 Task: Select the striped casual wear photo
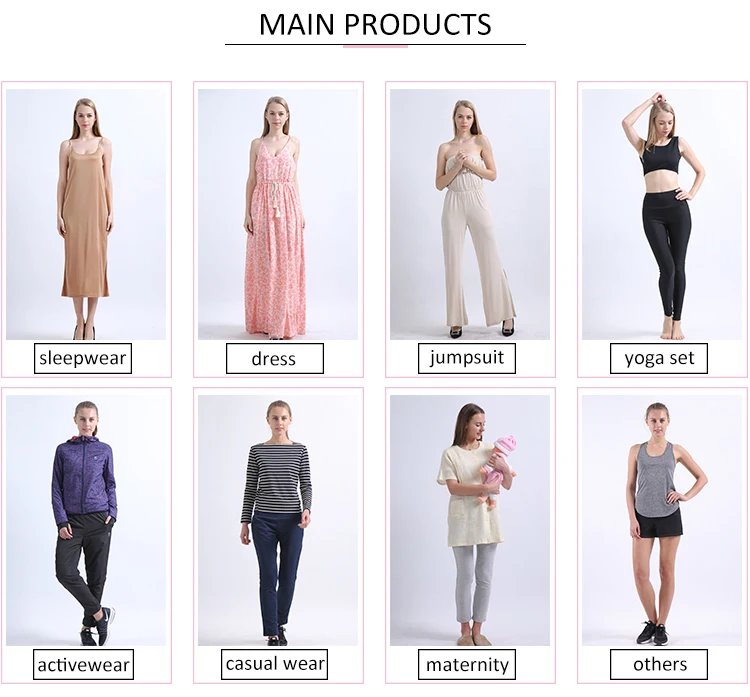(x=278, y=520)
